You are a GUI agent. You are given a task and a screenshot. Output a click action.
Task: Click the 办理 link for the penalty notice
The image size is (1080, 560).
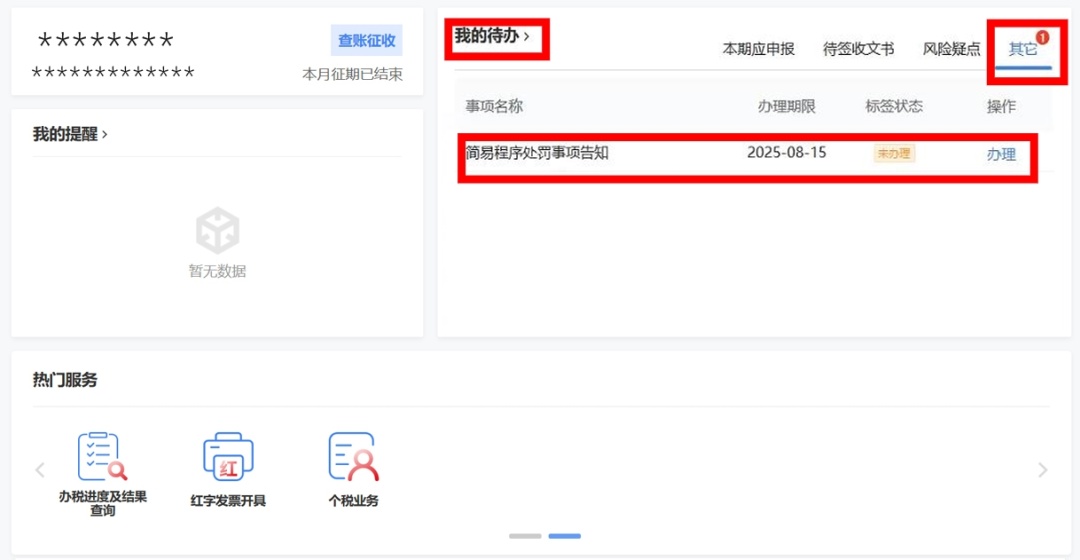tap(1001, 154)
